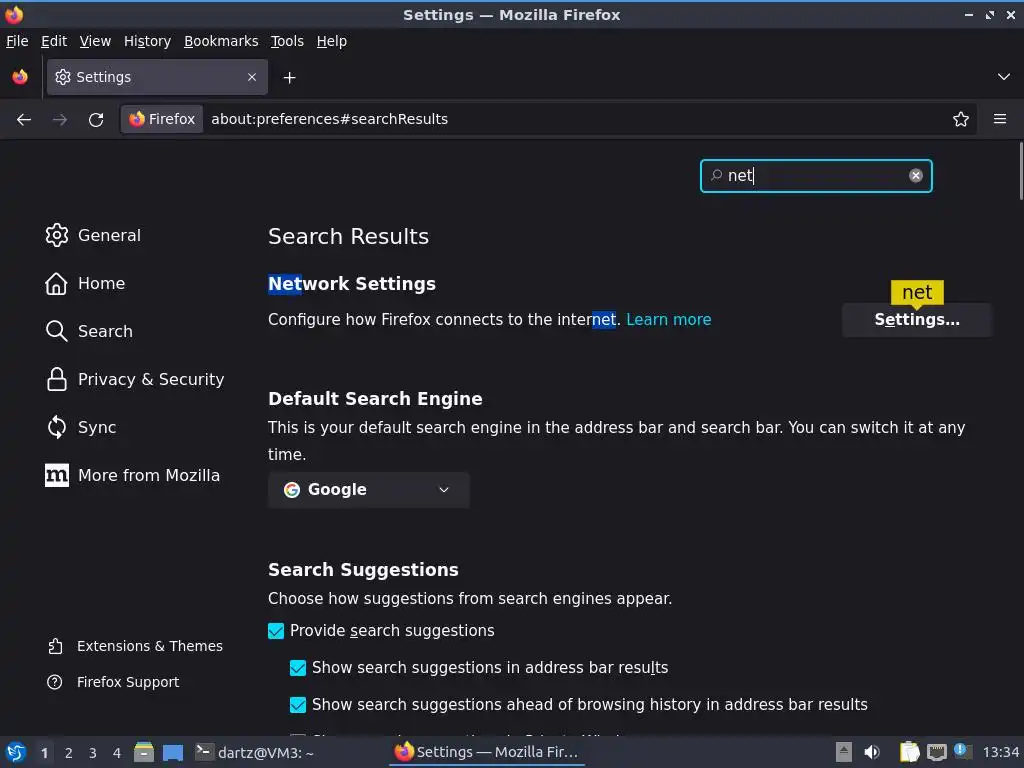1024x768 pixels.
Task: Follow the Learn more link
Action: pos(669,319)
